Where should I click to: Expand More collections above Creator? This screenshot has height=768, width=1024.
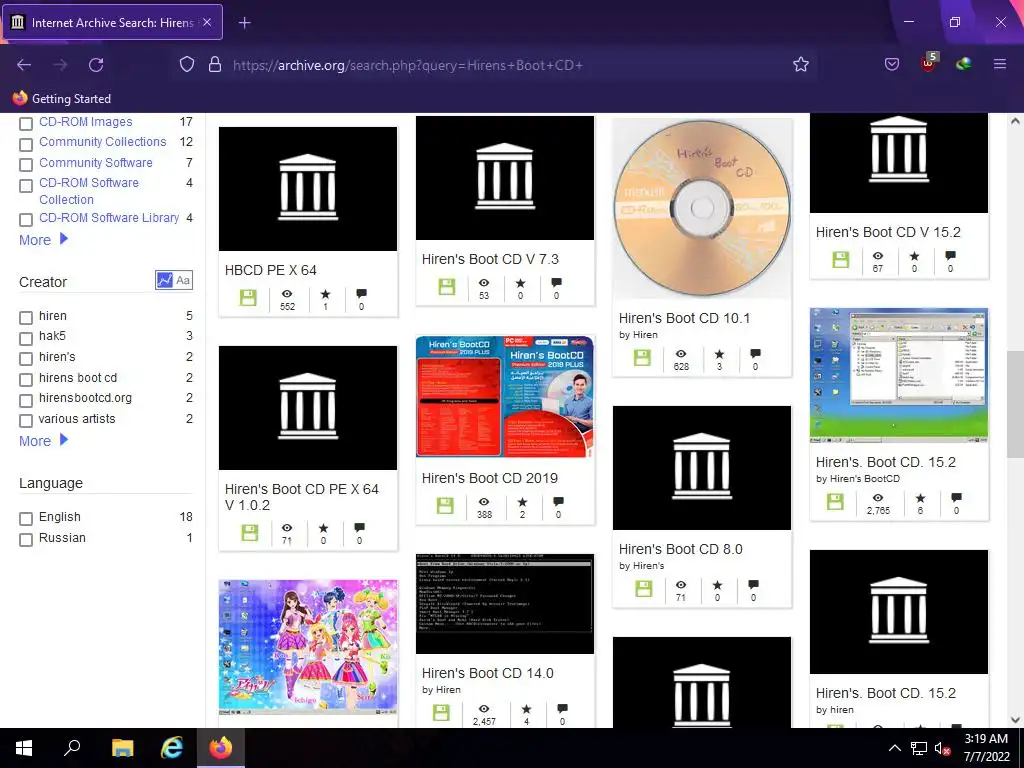[43, 240]
